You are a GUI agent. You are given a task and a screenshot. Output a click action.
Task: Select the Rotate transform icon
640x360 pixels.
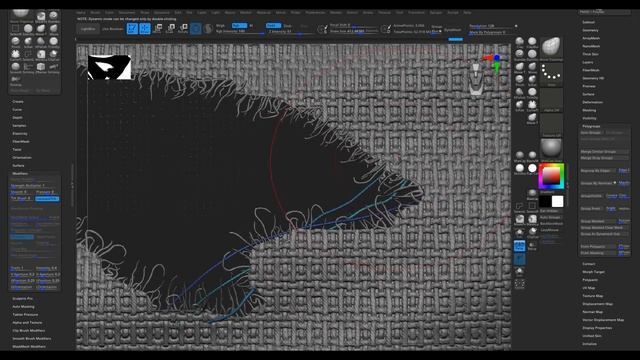coord(183,28)
